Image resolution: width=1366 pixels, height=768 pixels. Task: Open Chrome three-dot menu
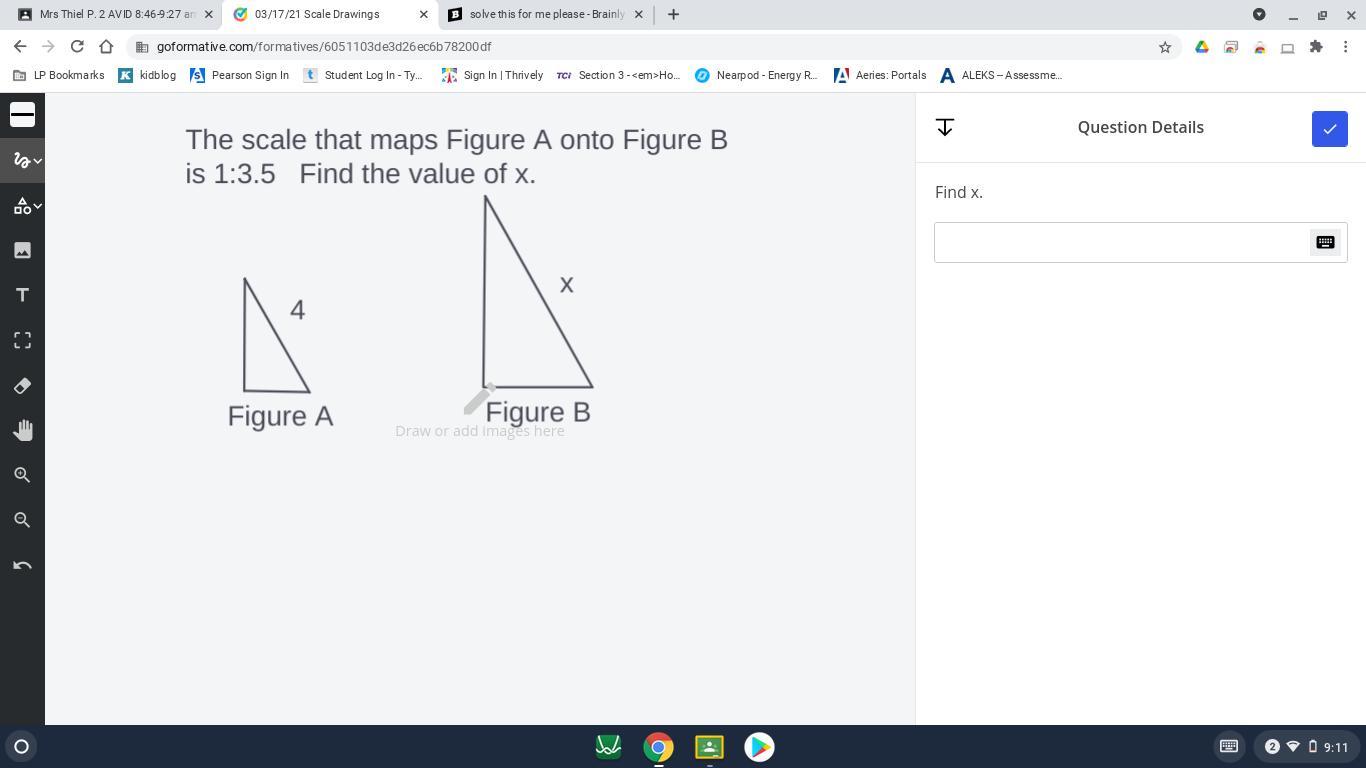1346,47
